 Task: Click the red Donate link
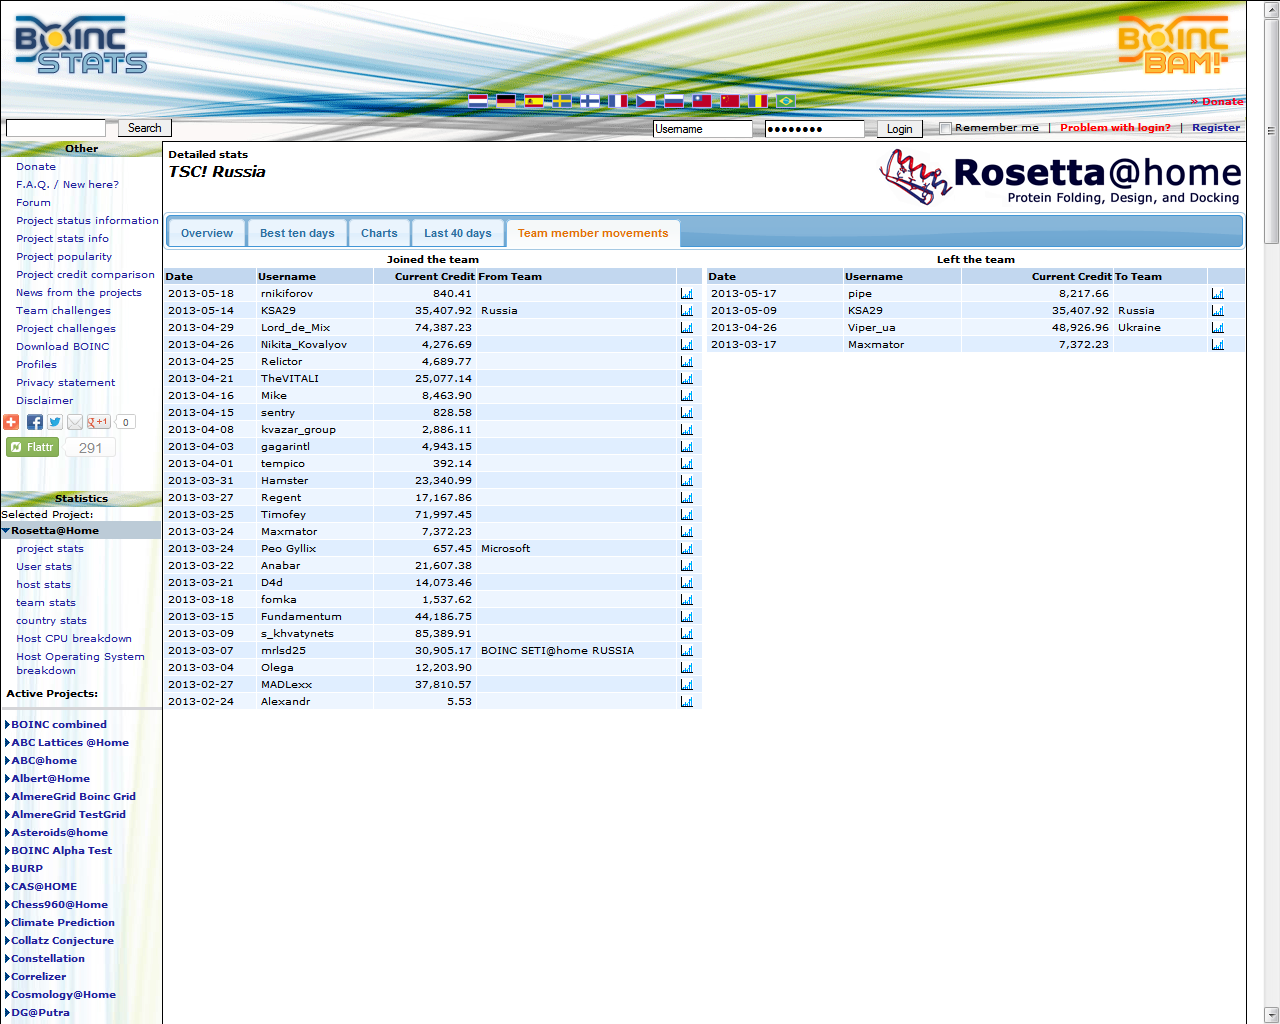pos(1217,102)
